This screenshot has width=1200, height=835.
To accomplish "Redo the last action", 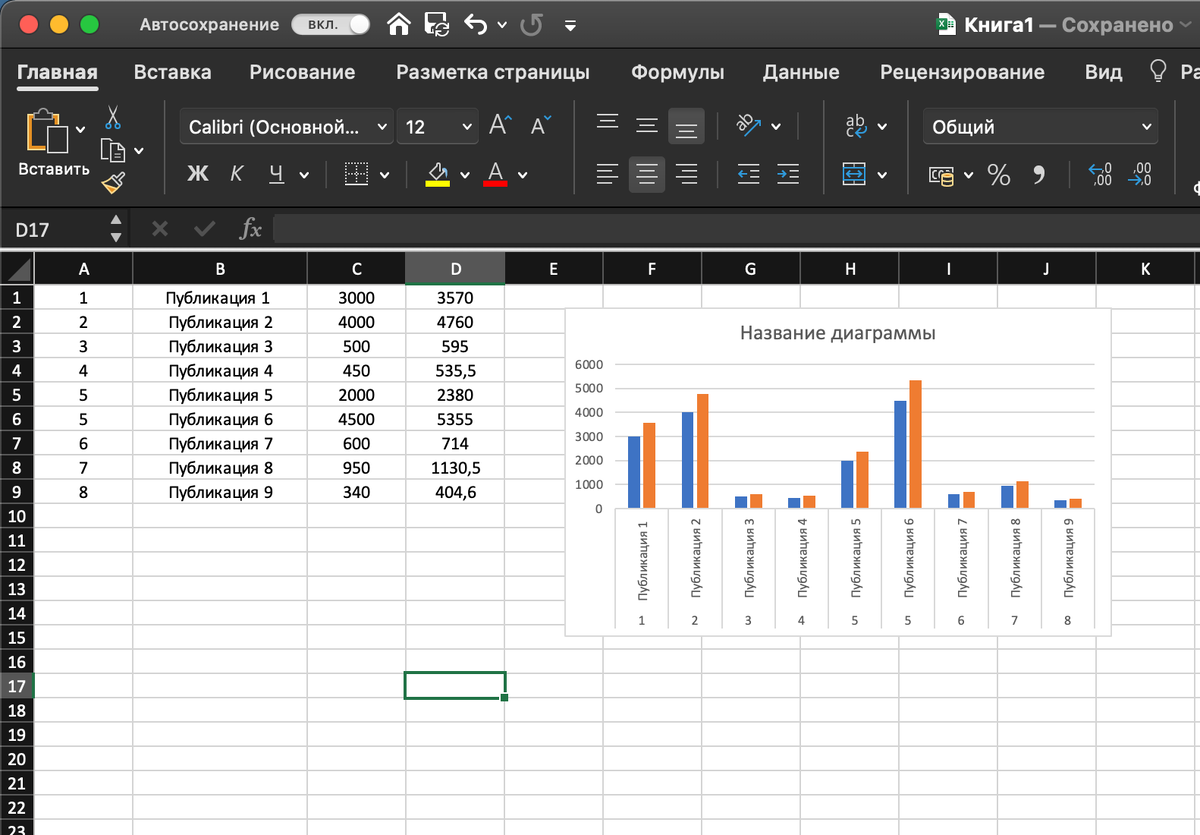I will coord(531,25).
